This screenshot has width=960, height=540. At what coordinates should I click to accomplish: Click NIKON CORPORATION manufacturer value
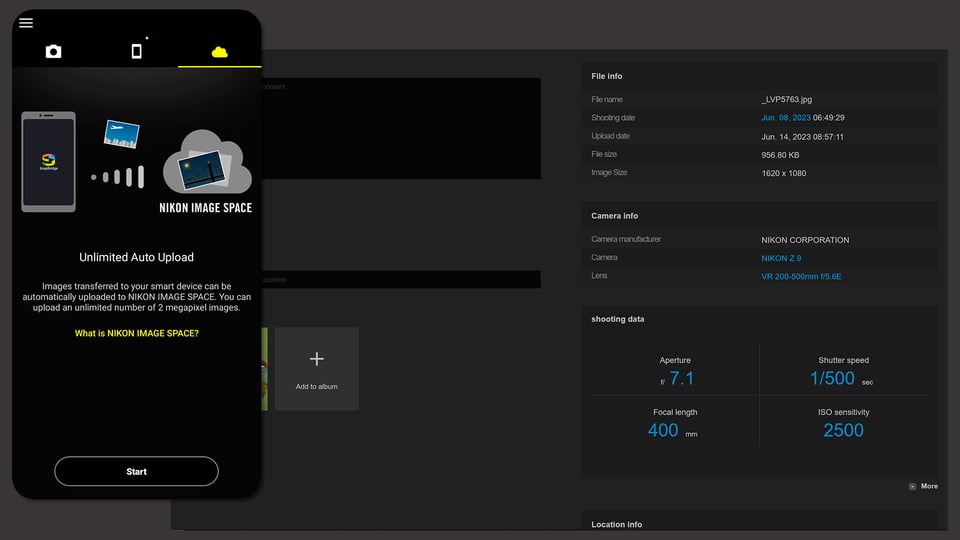[804, 240]
